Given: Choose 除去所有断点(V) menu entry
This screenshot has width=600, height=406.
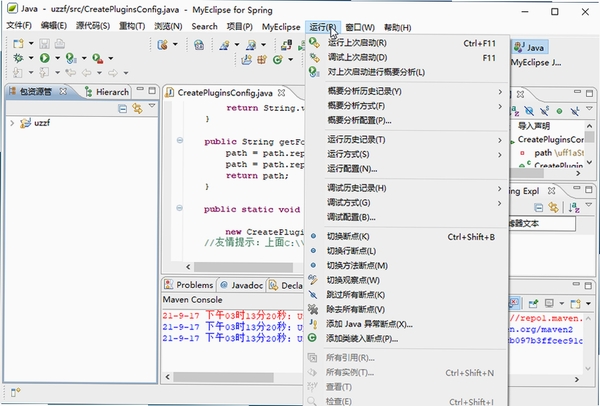Looking at the screenshot, I should pos(407,309).
